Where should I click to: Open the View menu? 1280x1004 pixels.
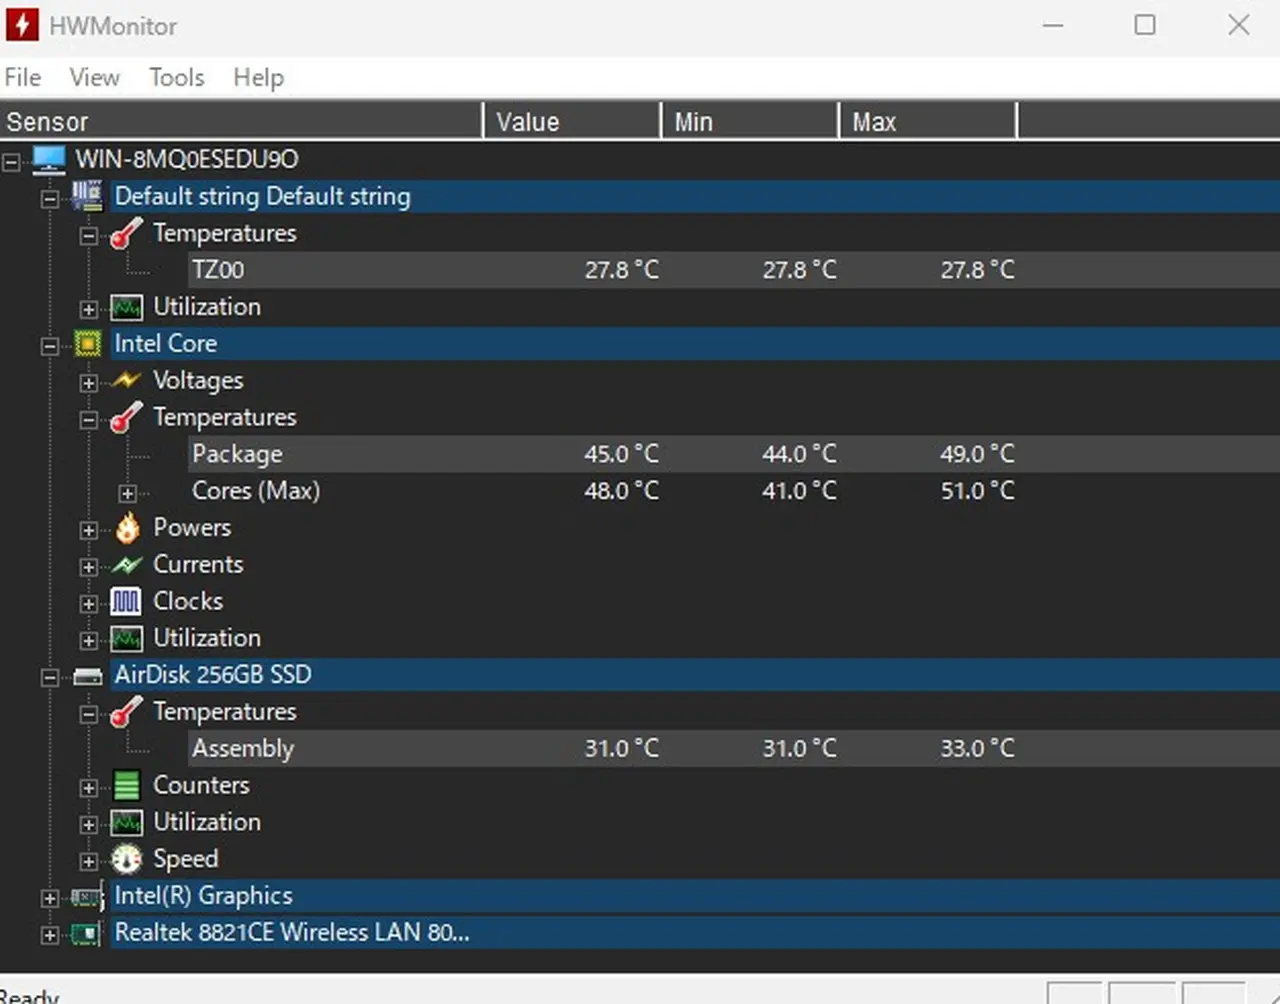94,78
